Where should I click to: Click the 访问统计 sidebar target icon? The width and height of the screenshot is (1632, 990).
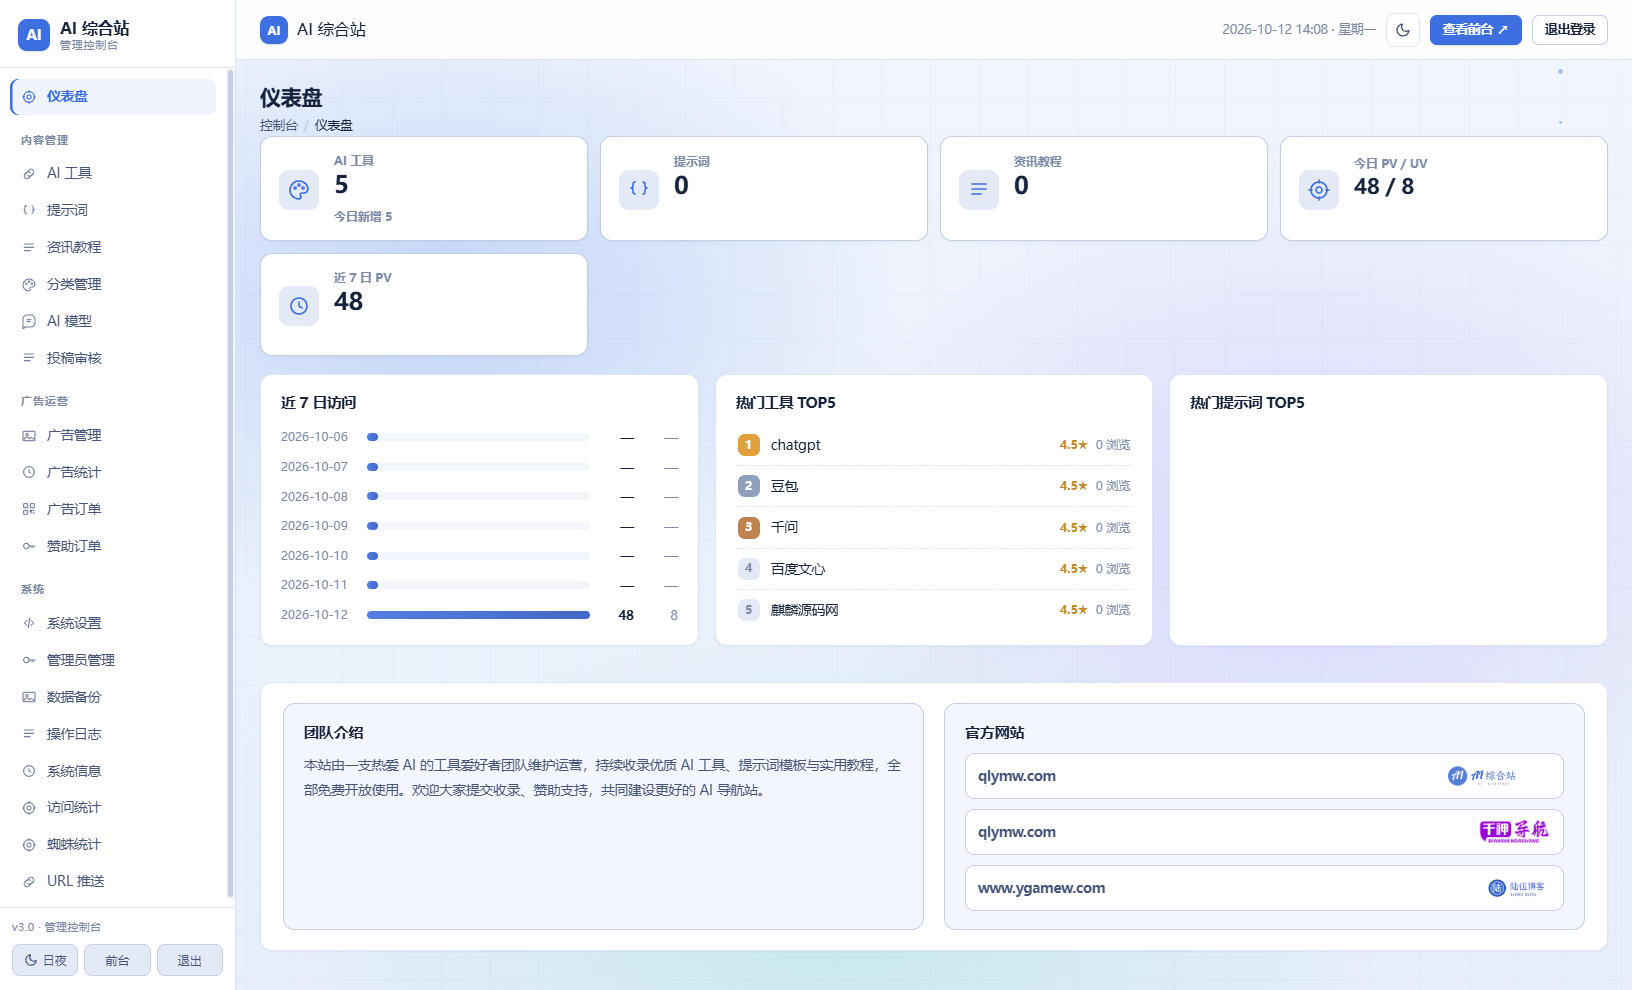point(29,808)
